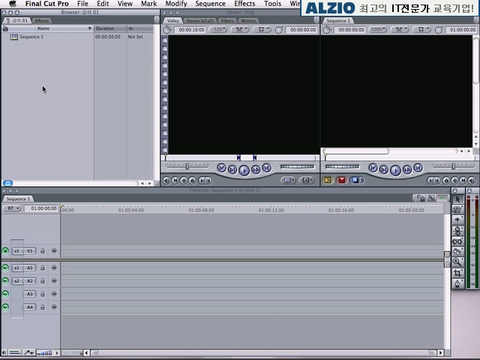The image size is (480, 360).
Task: Select Sequence 1 item in Browser
Action: point(31,37)
